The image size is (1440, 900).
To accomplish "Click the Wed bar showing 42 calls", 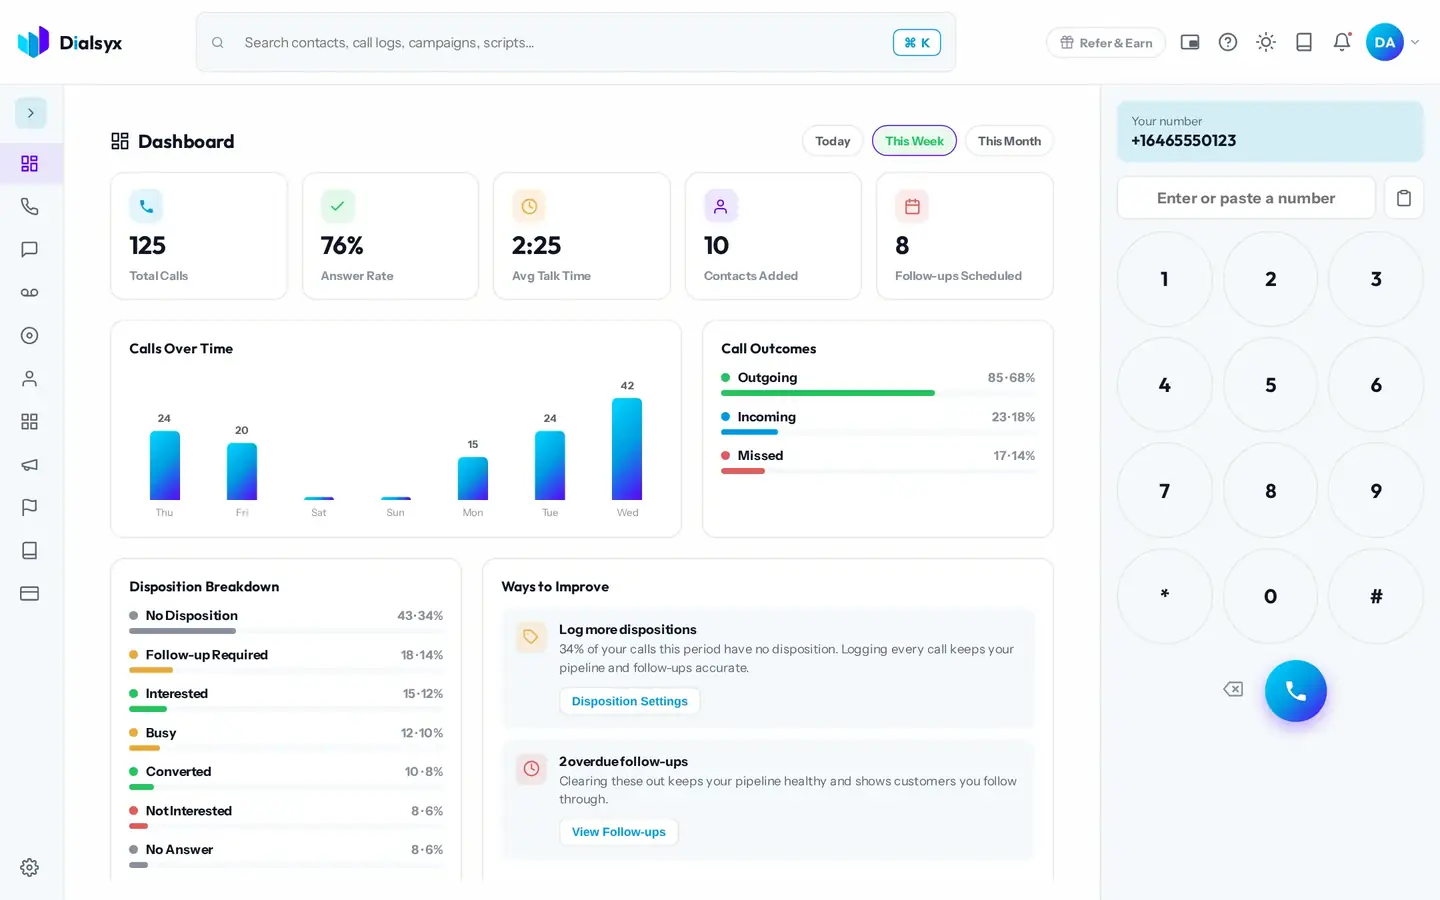I will pyautogui.click(x=627, y=449).
